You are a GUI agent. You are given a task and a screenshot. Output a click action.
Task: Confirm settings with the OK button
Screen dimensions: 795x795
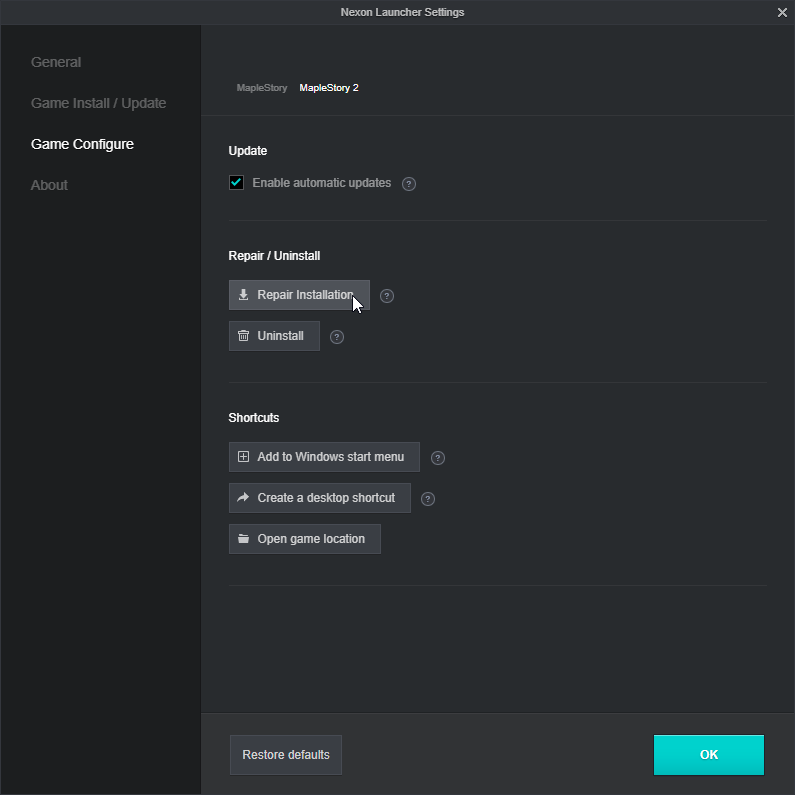tap(708, 755)
